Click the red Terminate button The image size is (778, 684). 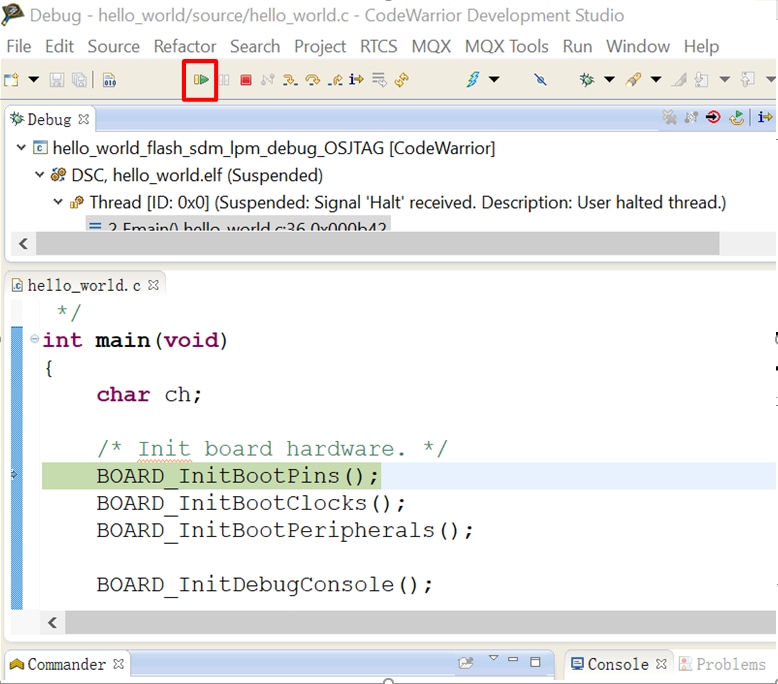click(246, 80)
